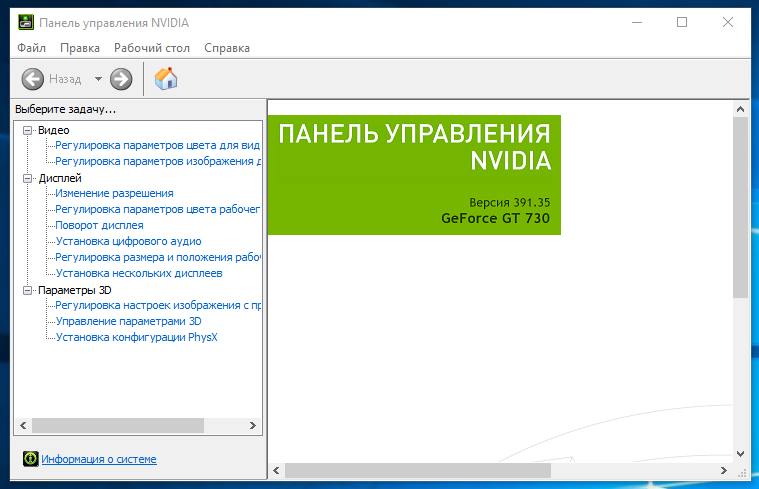759x489 pixels.
Task: Click the task tree right scroll arrow
Action: click(x=253, y=426)
